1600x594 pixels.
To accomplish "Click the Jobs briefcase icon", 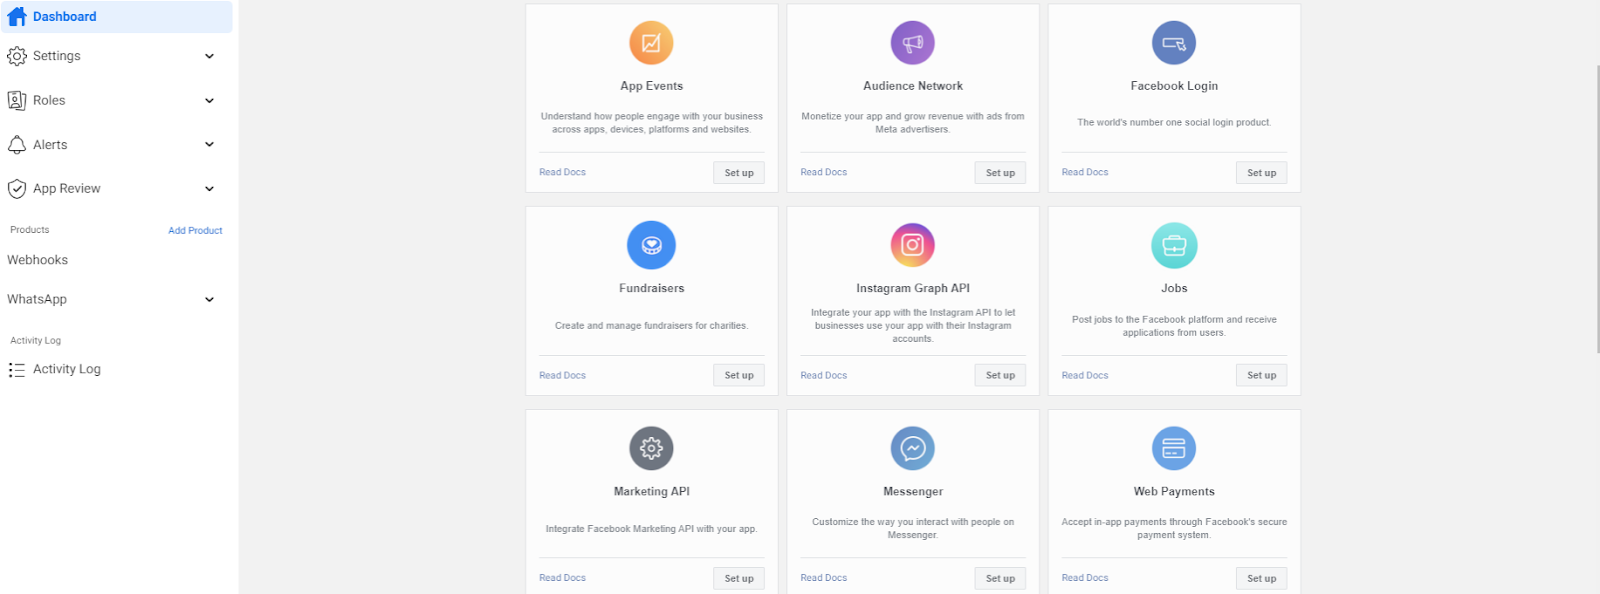I will click(x=1174, y=245).
